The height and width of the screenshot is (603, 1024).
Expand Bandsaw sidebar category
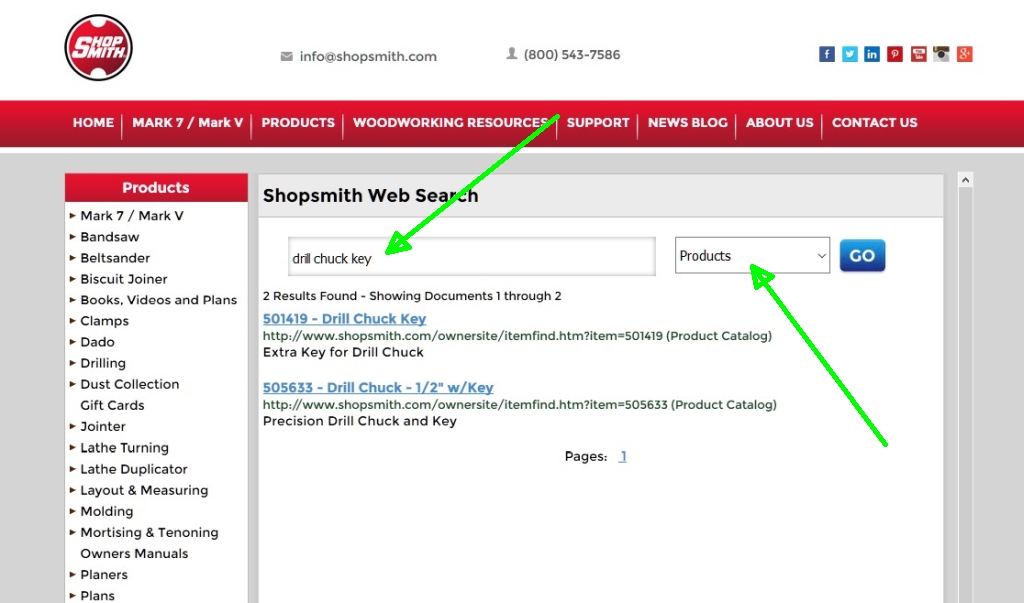point(109,237)
